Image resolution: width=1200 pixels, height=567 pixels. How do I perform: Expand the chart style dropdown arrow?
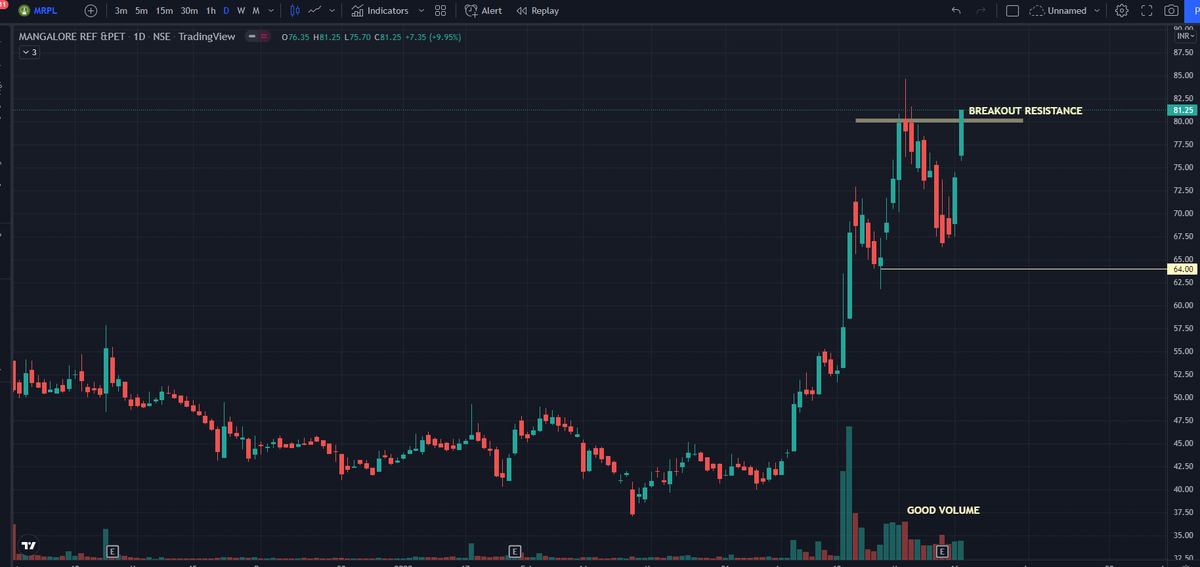click(331, 10)
